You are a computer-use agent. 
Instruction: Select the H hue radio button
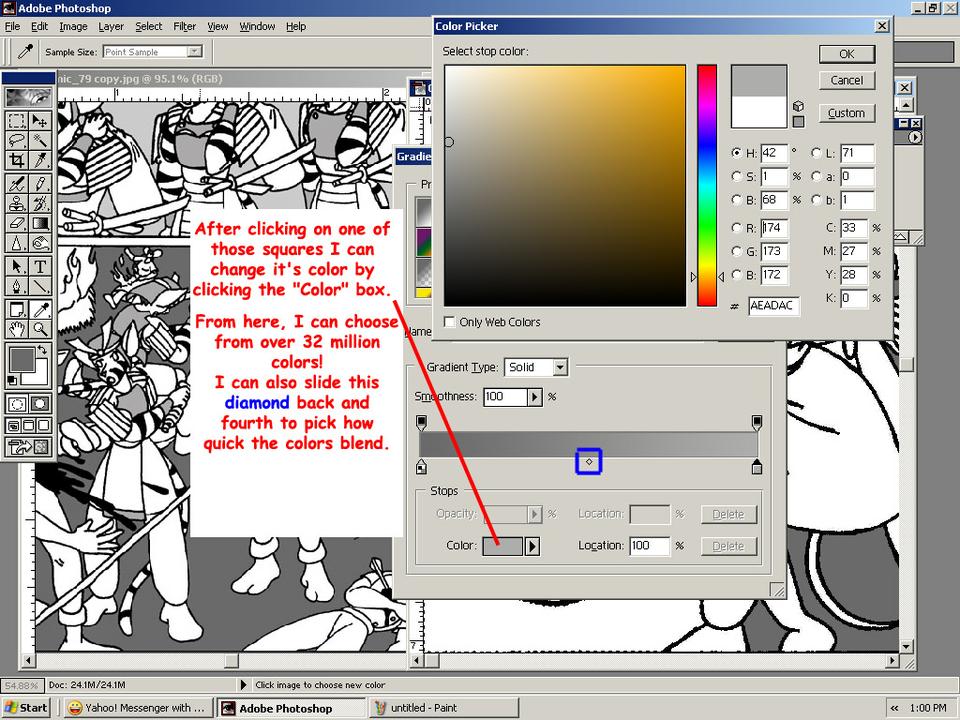[737, 153]
